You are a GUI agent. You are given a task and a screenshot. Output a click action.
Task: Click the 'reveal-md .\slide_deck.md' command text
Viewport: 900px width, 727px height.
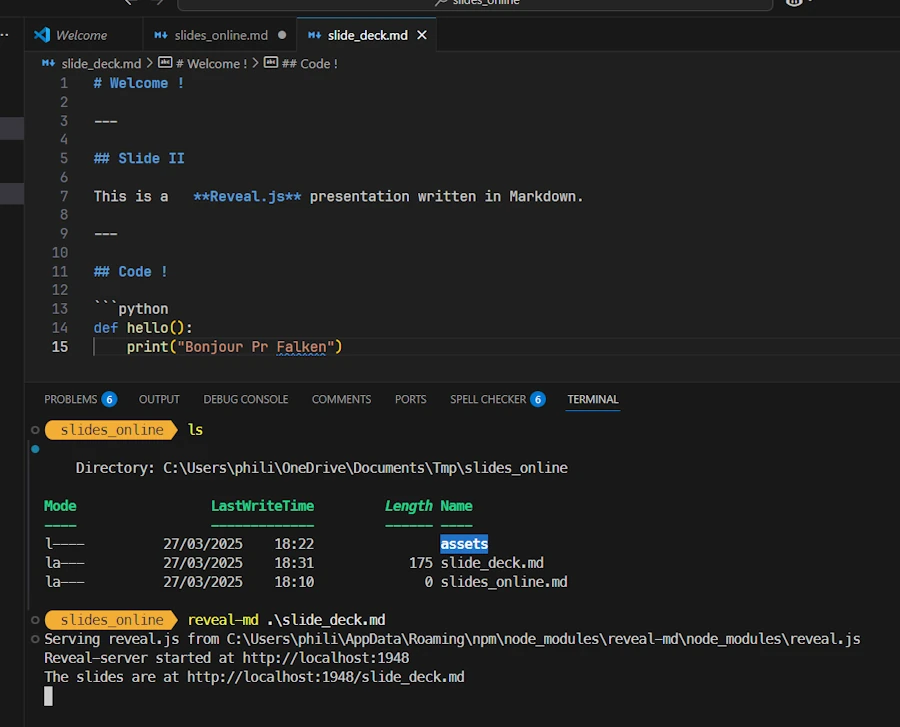point(286,620)
